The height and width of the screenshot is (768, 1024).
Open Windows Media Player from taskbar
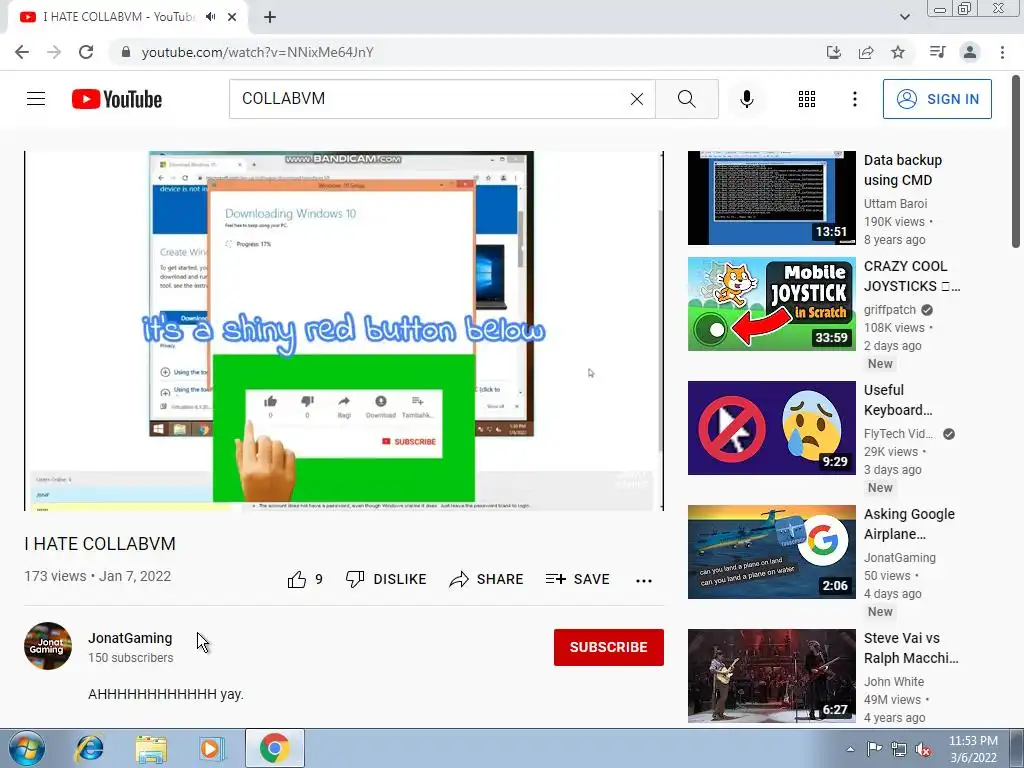click(212, 748)
